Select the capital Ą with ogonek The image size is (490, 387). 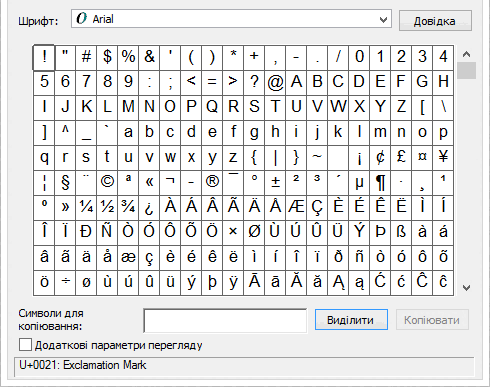click(338, 282)
